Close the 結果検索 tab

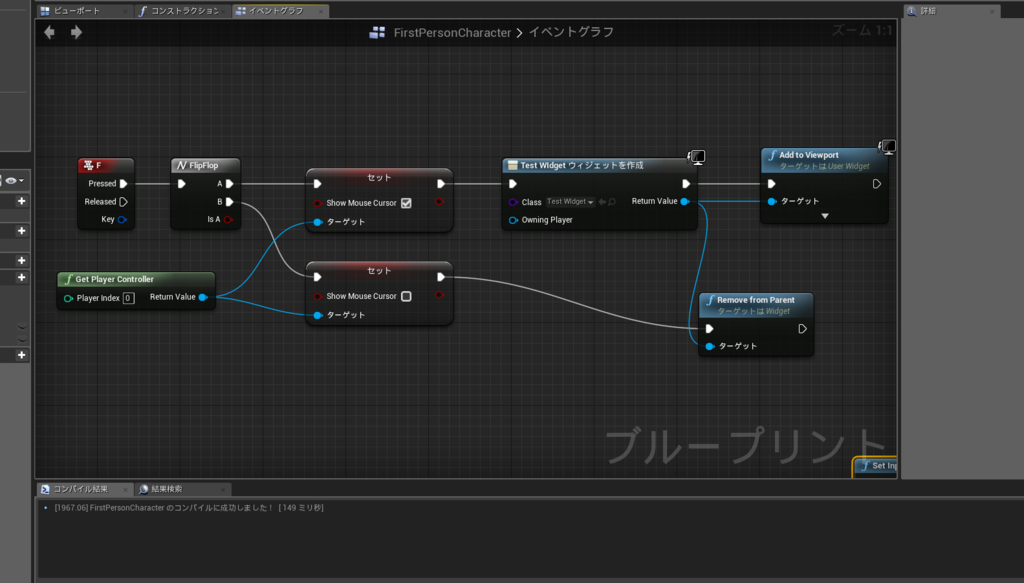click(x=223, y=489)
